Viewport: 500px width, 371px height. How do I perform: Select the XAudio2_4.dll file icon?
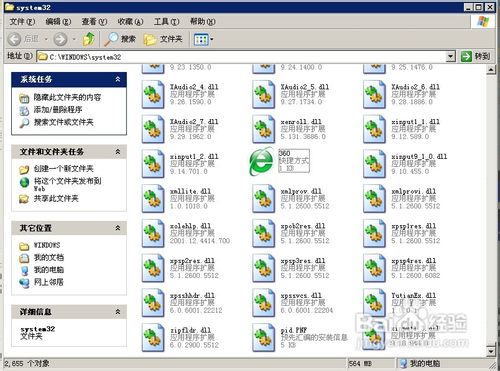pos(153,94)
